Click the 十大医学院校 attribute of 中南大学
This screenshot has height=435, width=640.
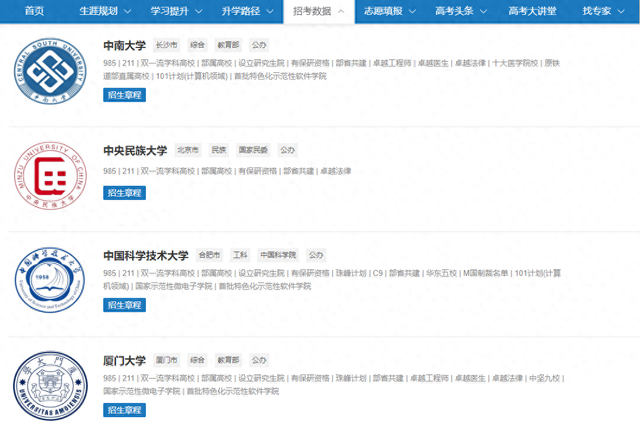515,63
